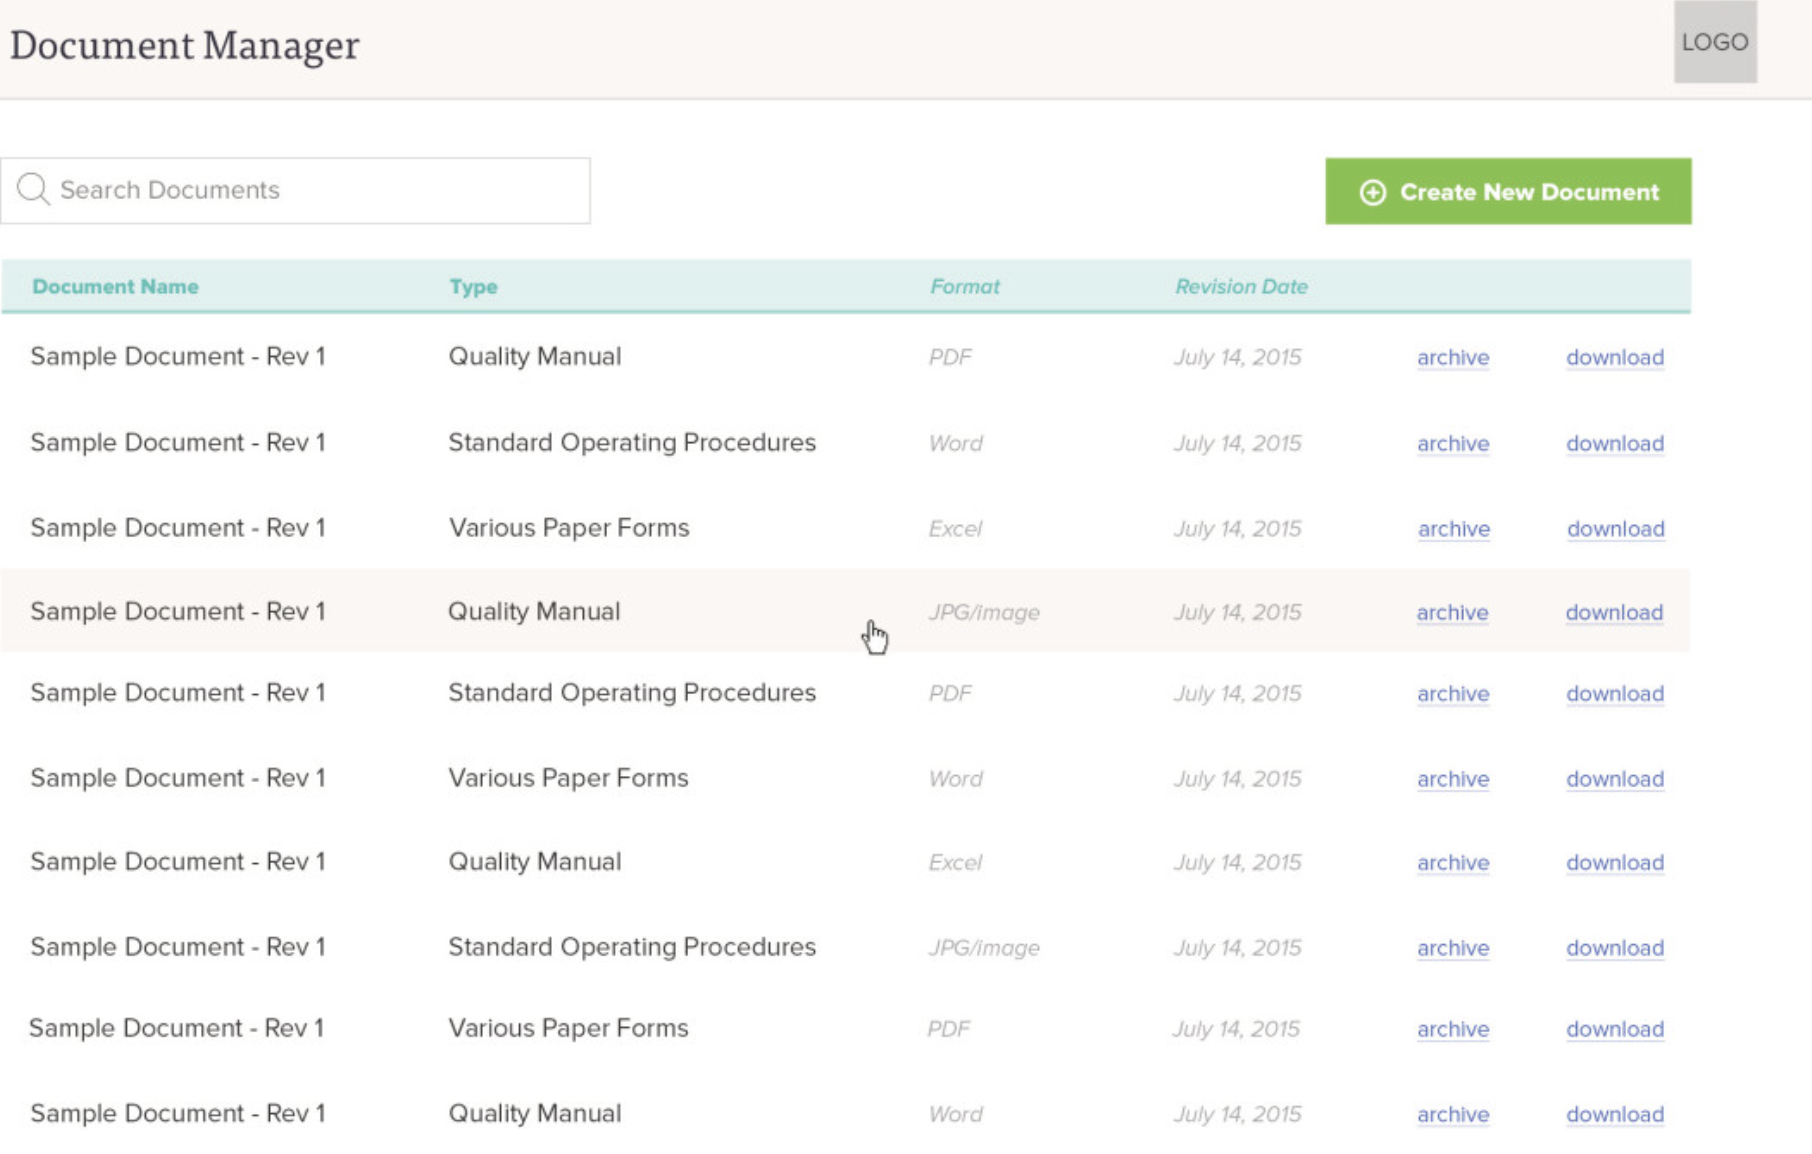Click "Word" format of the Standard Operating Procedures row
The height and width of the screenshot is (1154, 1812).
[956, 443]
